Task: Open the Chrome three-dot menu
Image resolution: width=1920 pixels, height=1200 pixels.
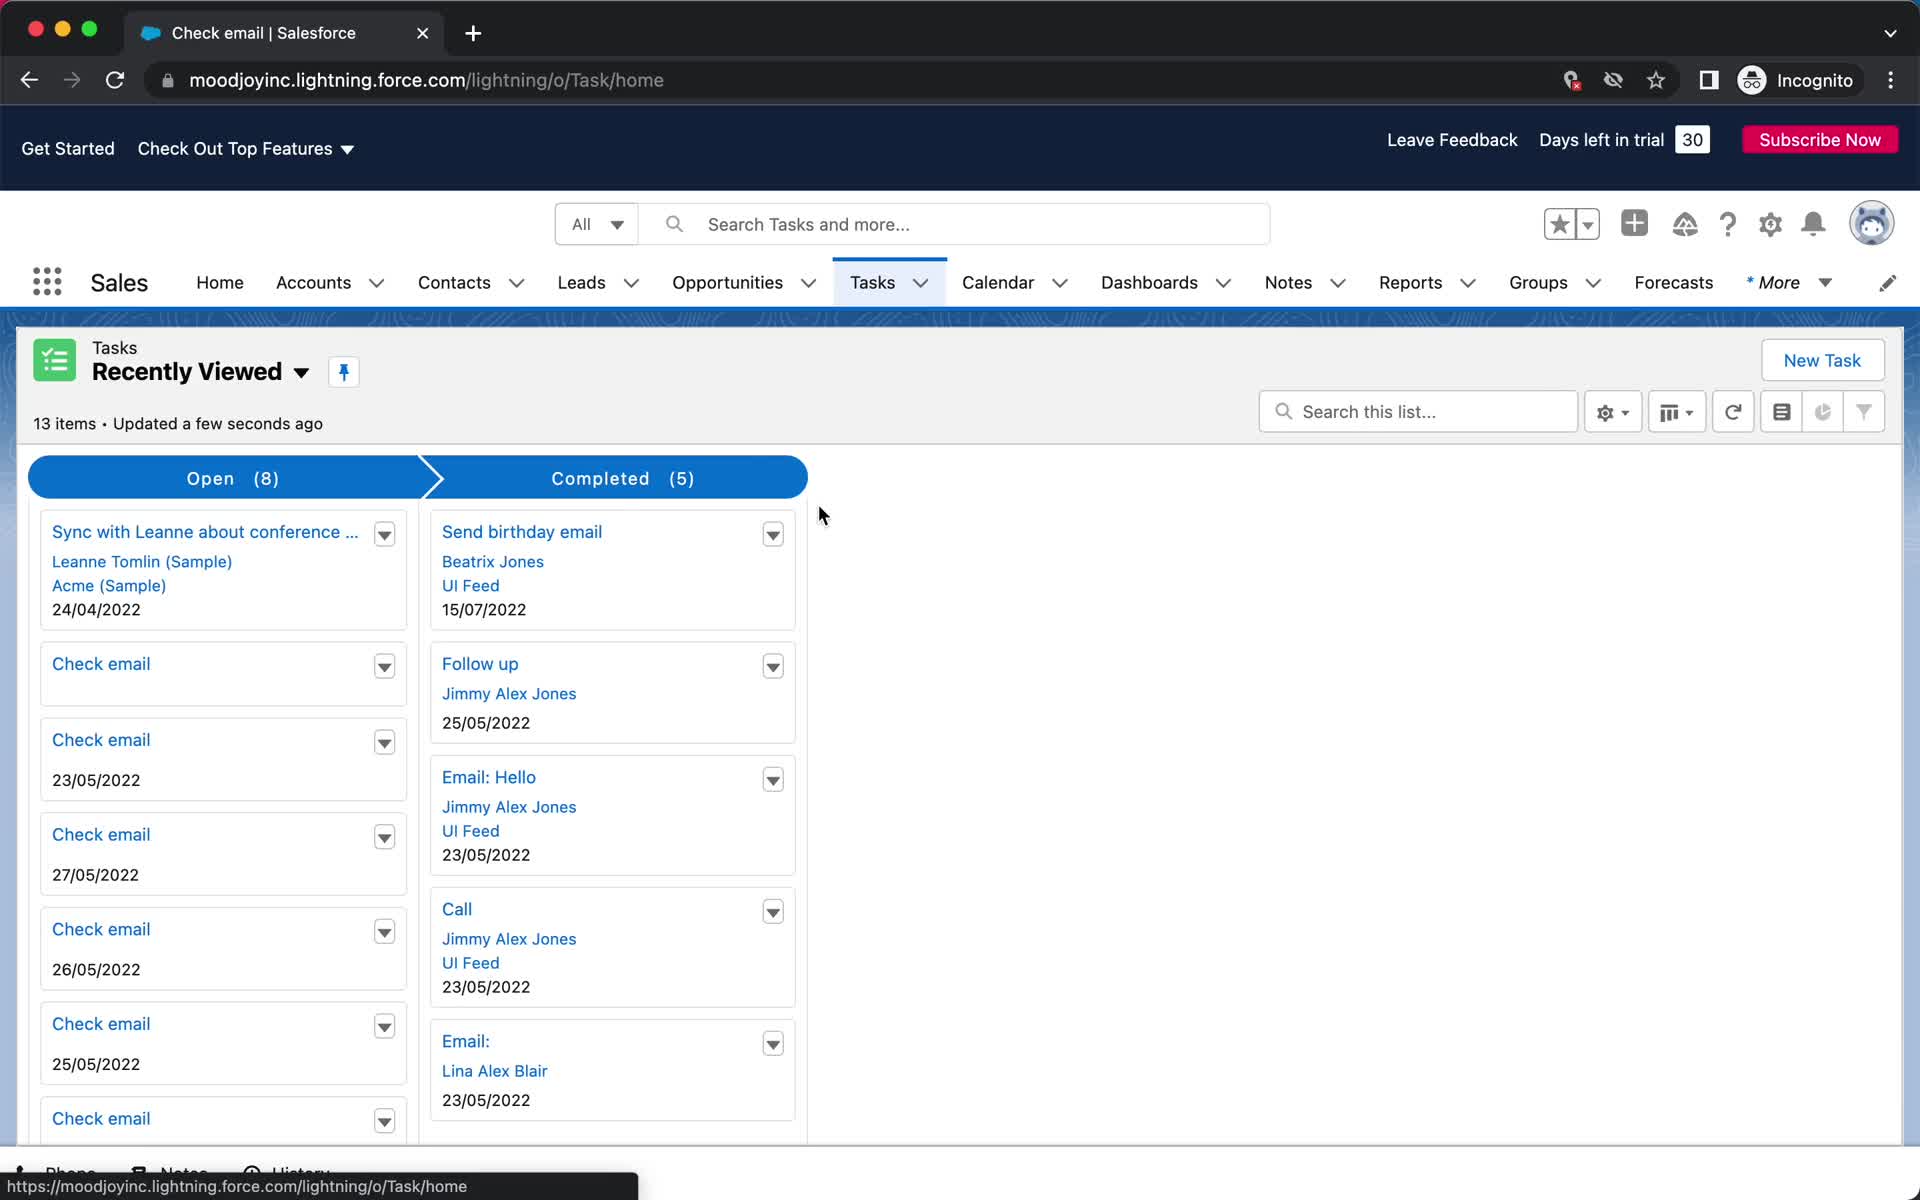Action: pyautogui.click(x=1890, y=80)
